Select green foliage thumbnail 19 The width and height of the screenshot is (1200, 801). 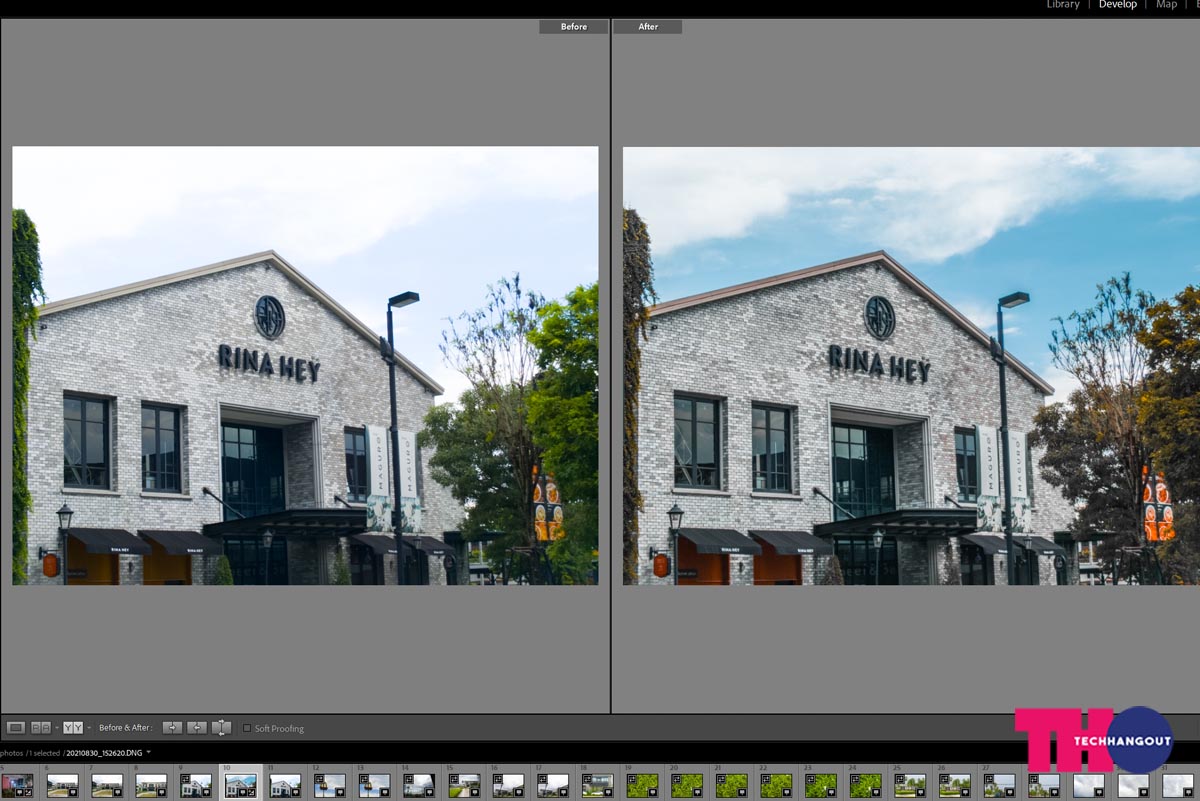[643, 785]
